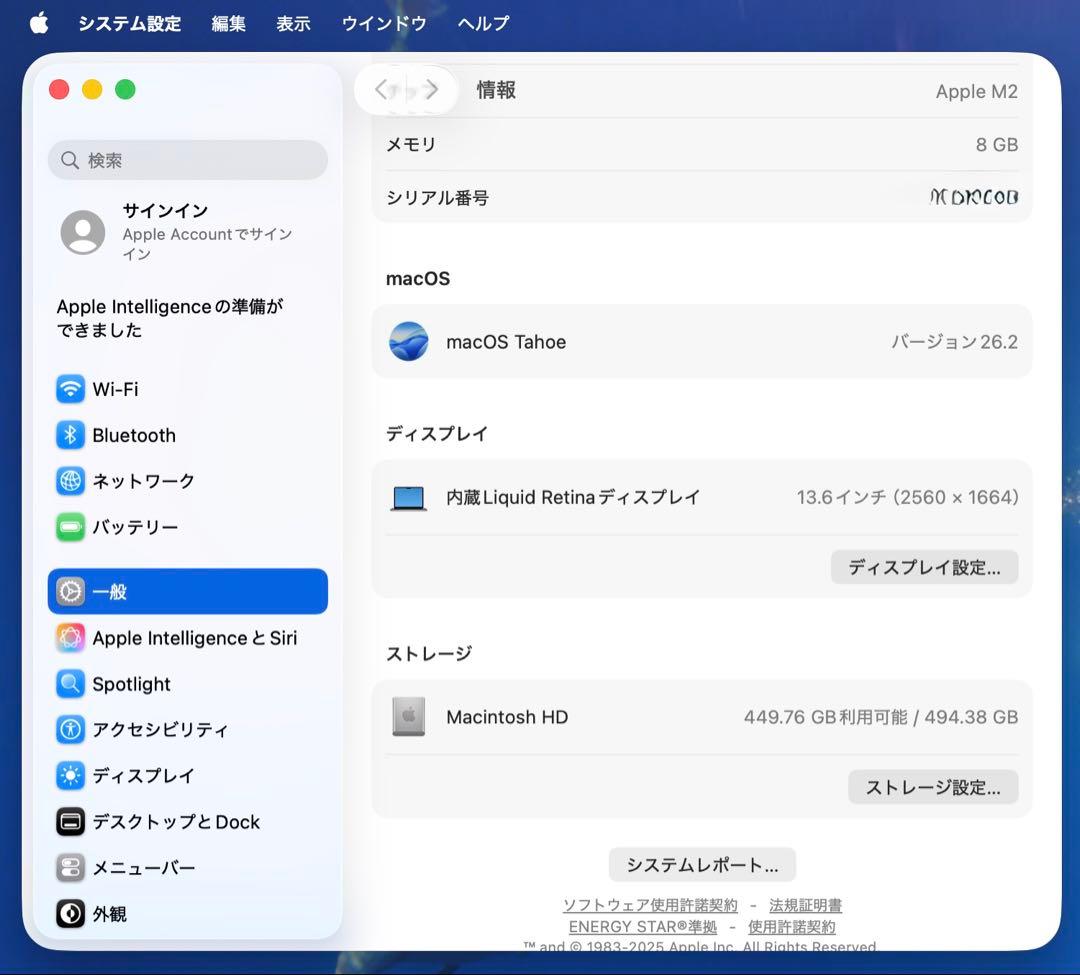Select メニューバー label in sidebar

pyautogui.click(x=143, y=868)
